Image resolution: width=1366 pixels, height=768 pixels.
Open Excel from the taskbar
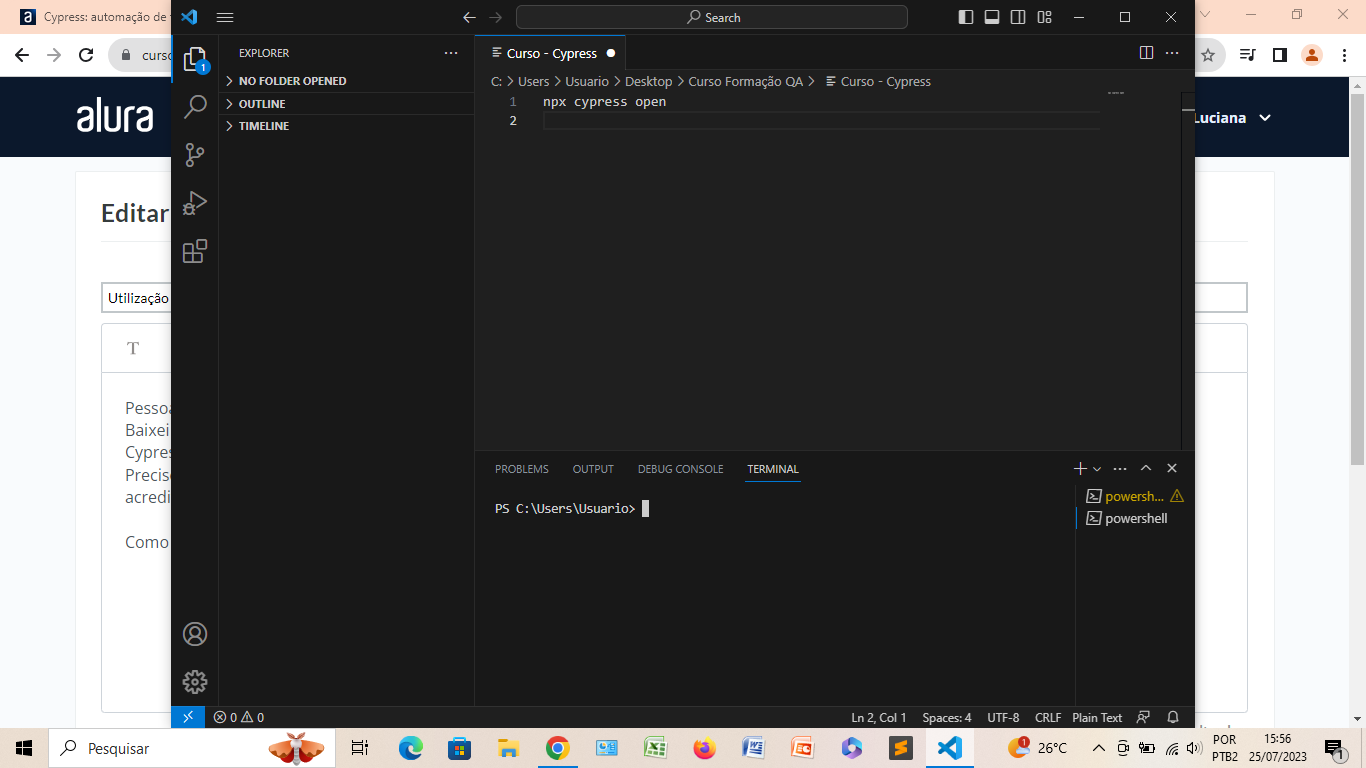(655, 748)
